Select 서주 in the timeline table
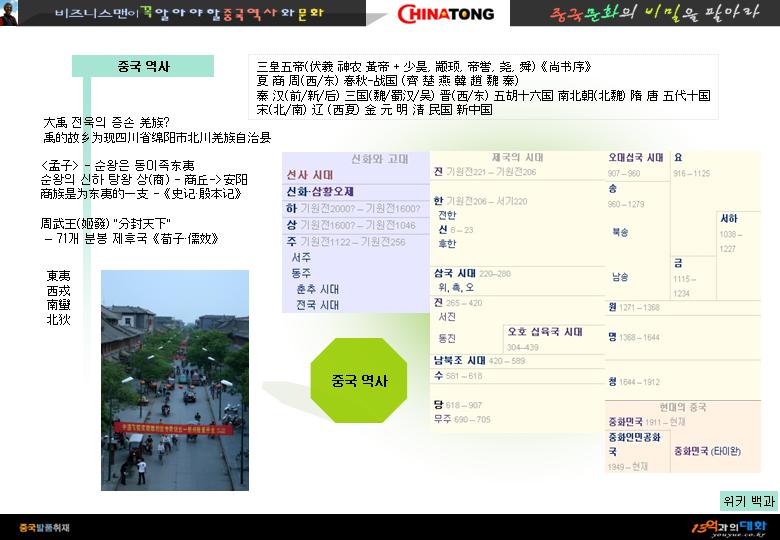780x540 pixels. (301, 258)
